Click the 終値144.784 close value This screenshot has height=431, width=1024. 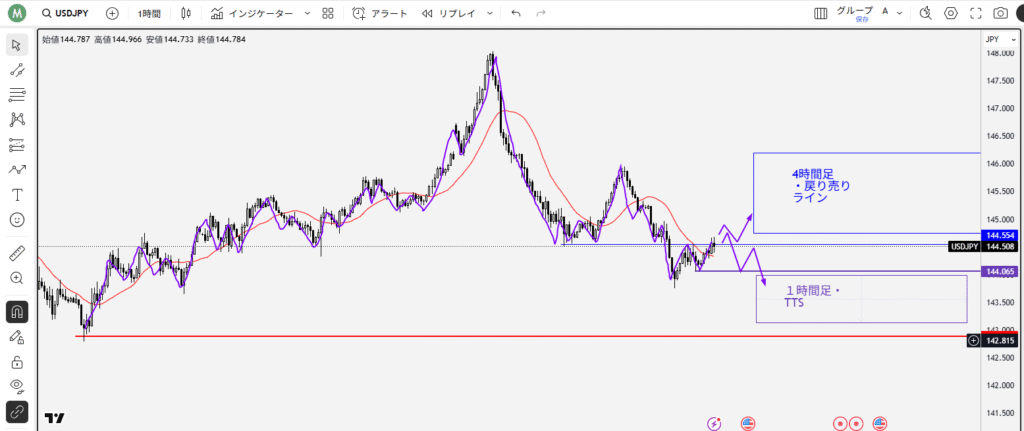point(221,39)
